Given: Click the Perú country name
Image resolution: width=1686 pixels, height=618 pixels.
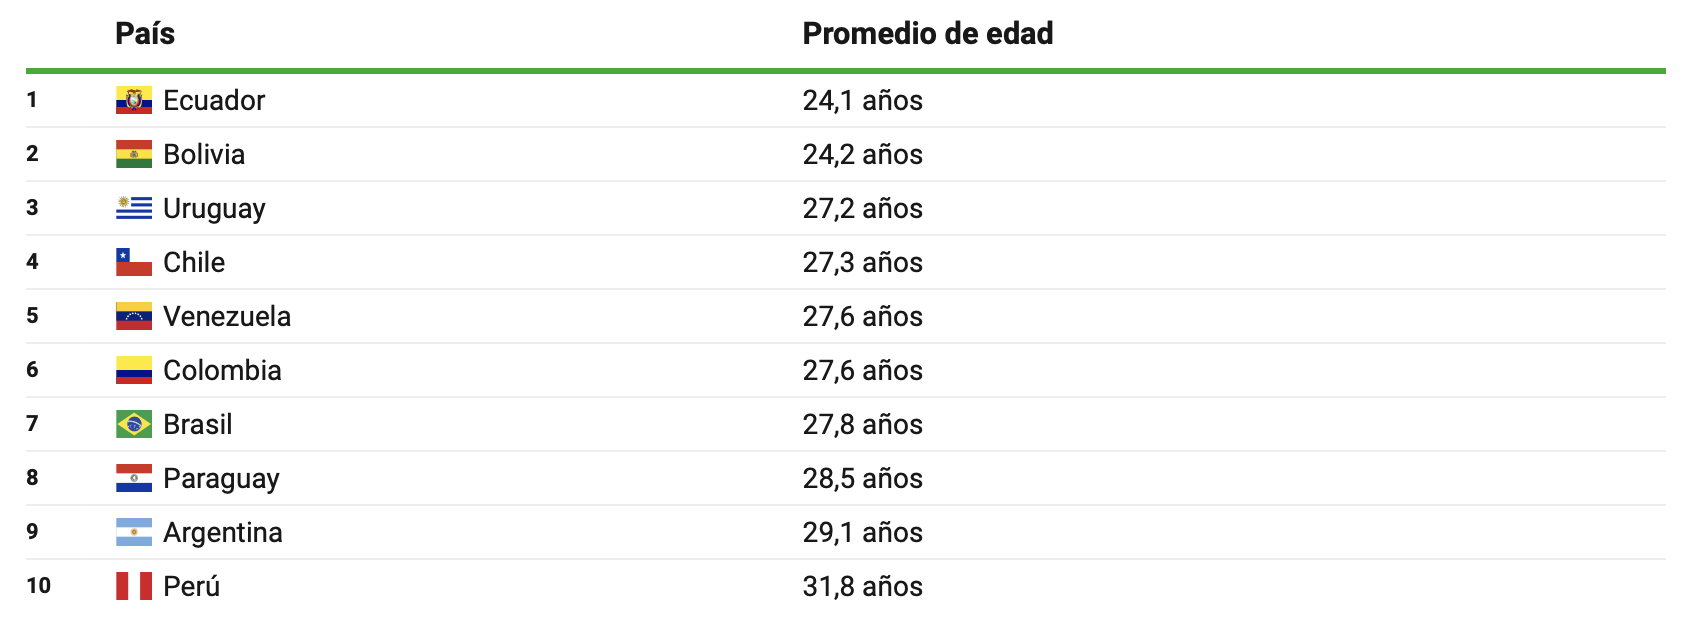Looking at the screenshot, I should [192, 586].
